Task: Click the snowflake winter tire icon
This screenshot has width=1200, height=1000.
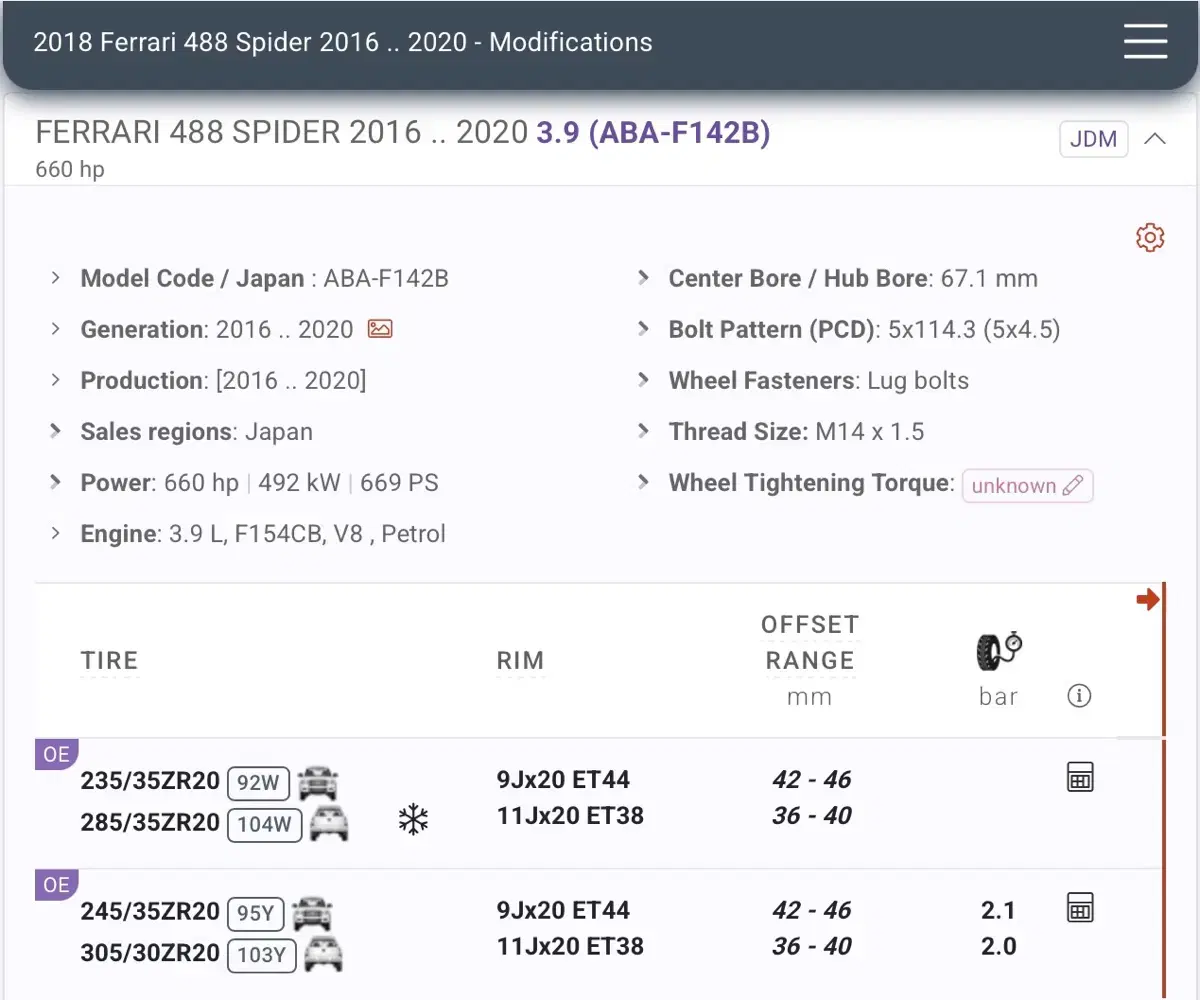Action: point(413,821)
